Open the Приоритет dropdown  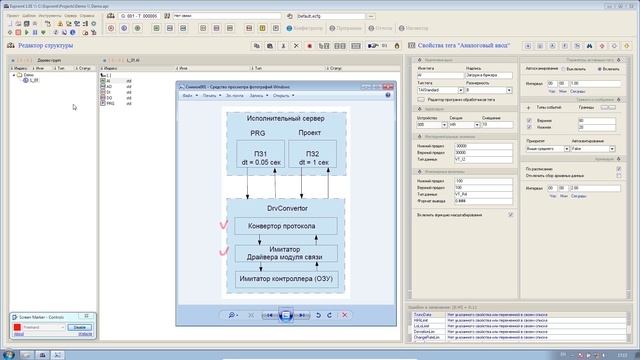point(567,149)
